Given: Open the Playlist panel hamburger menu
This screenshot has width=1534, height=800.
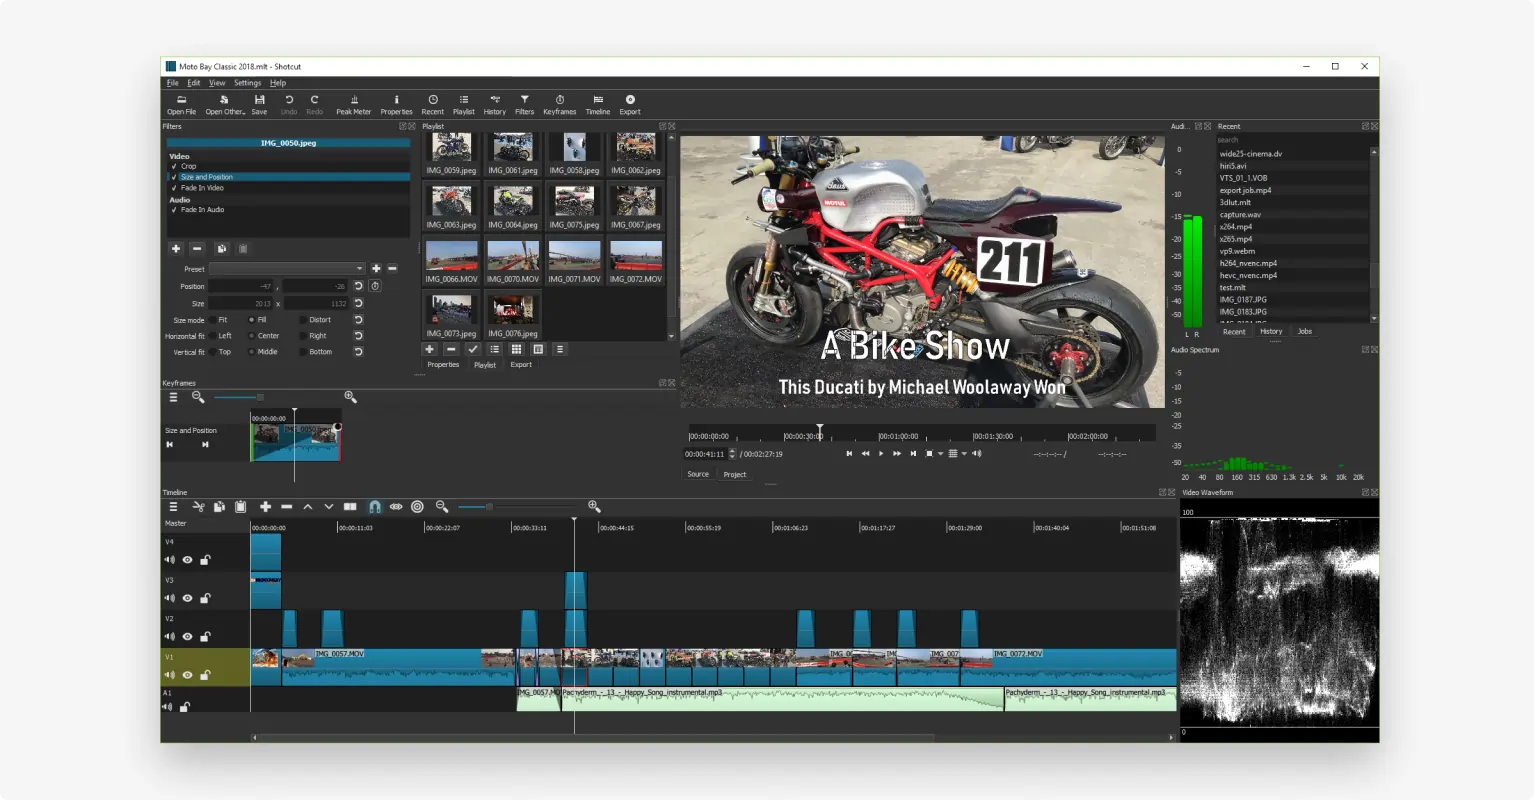Looking at the screenshot, I should pos(559,349).
